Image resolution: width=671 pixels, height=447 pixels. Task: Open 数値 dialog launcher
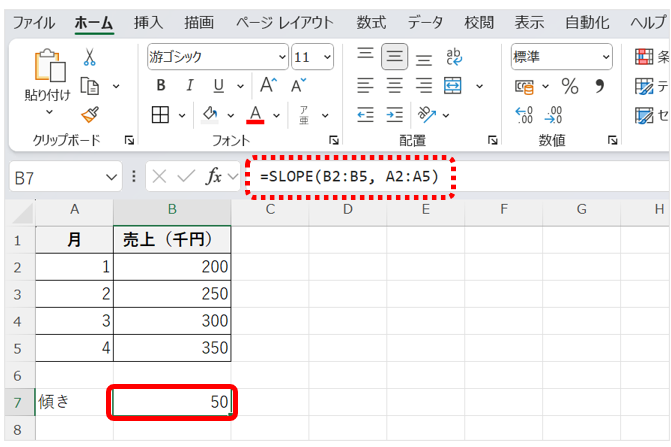[613, 140]
